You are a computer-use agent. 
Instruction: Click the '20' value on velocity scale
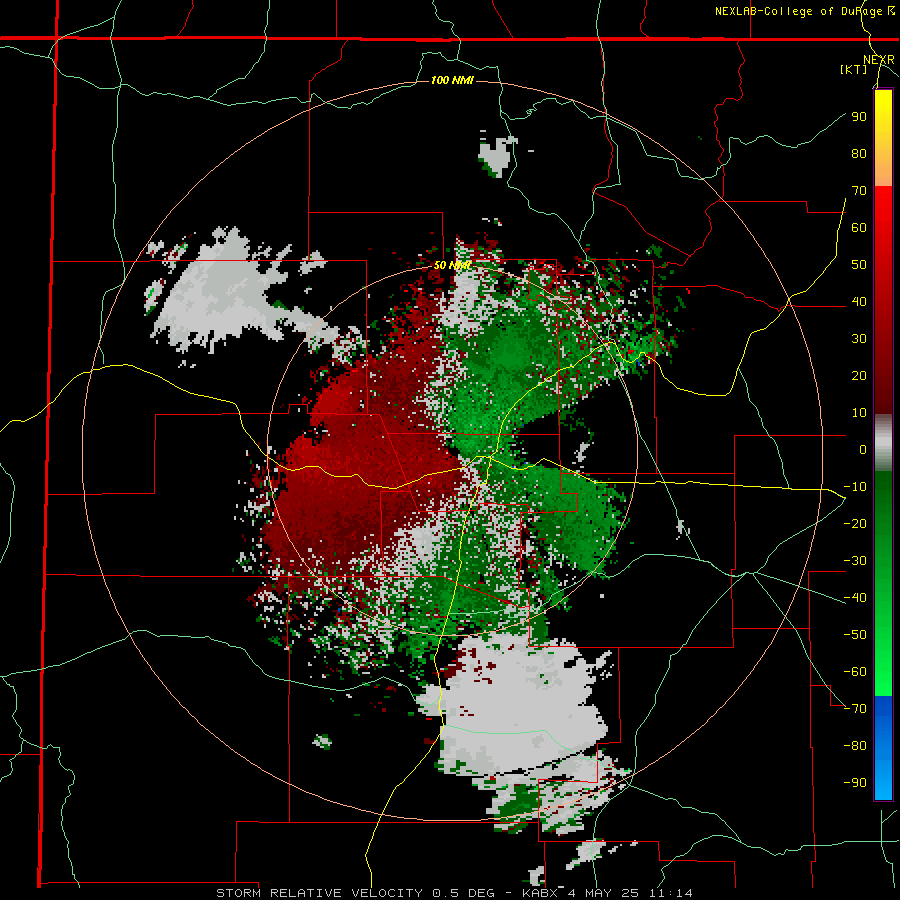(859, 376)
